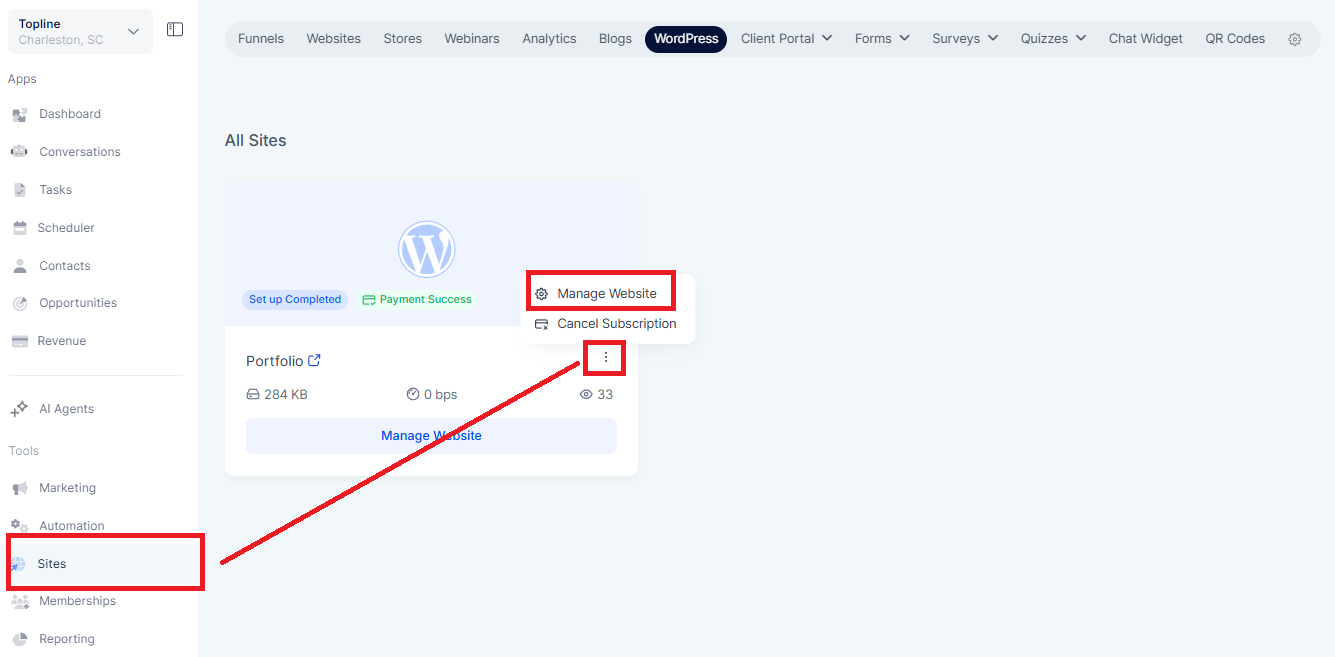Open Opportunities target icon in sidebar
Image resolution: width=1335 pixels, height=657 pixels.
pos(20,303)
